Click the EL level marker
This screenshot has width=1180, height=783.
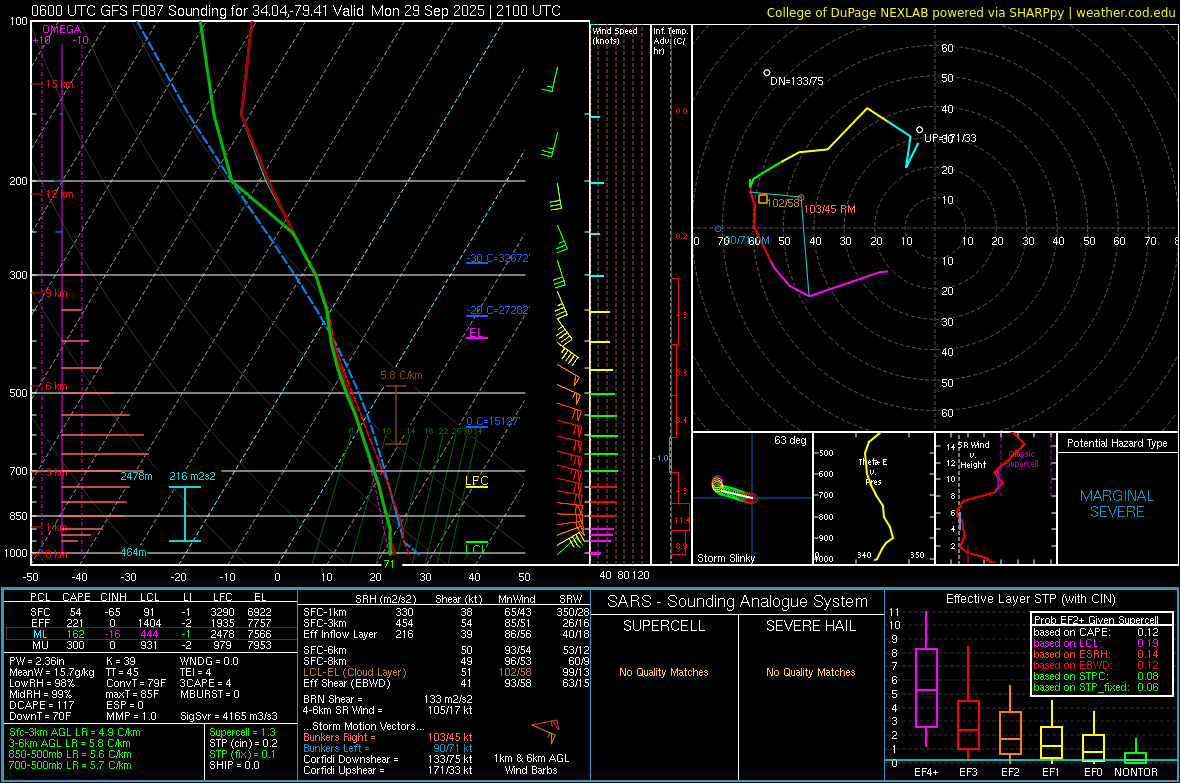coord(476,333)
